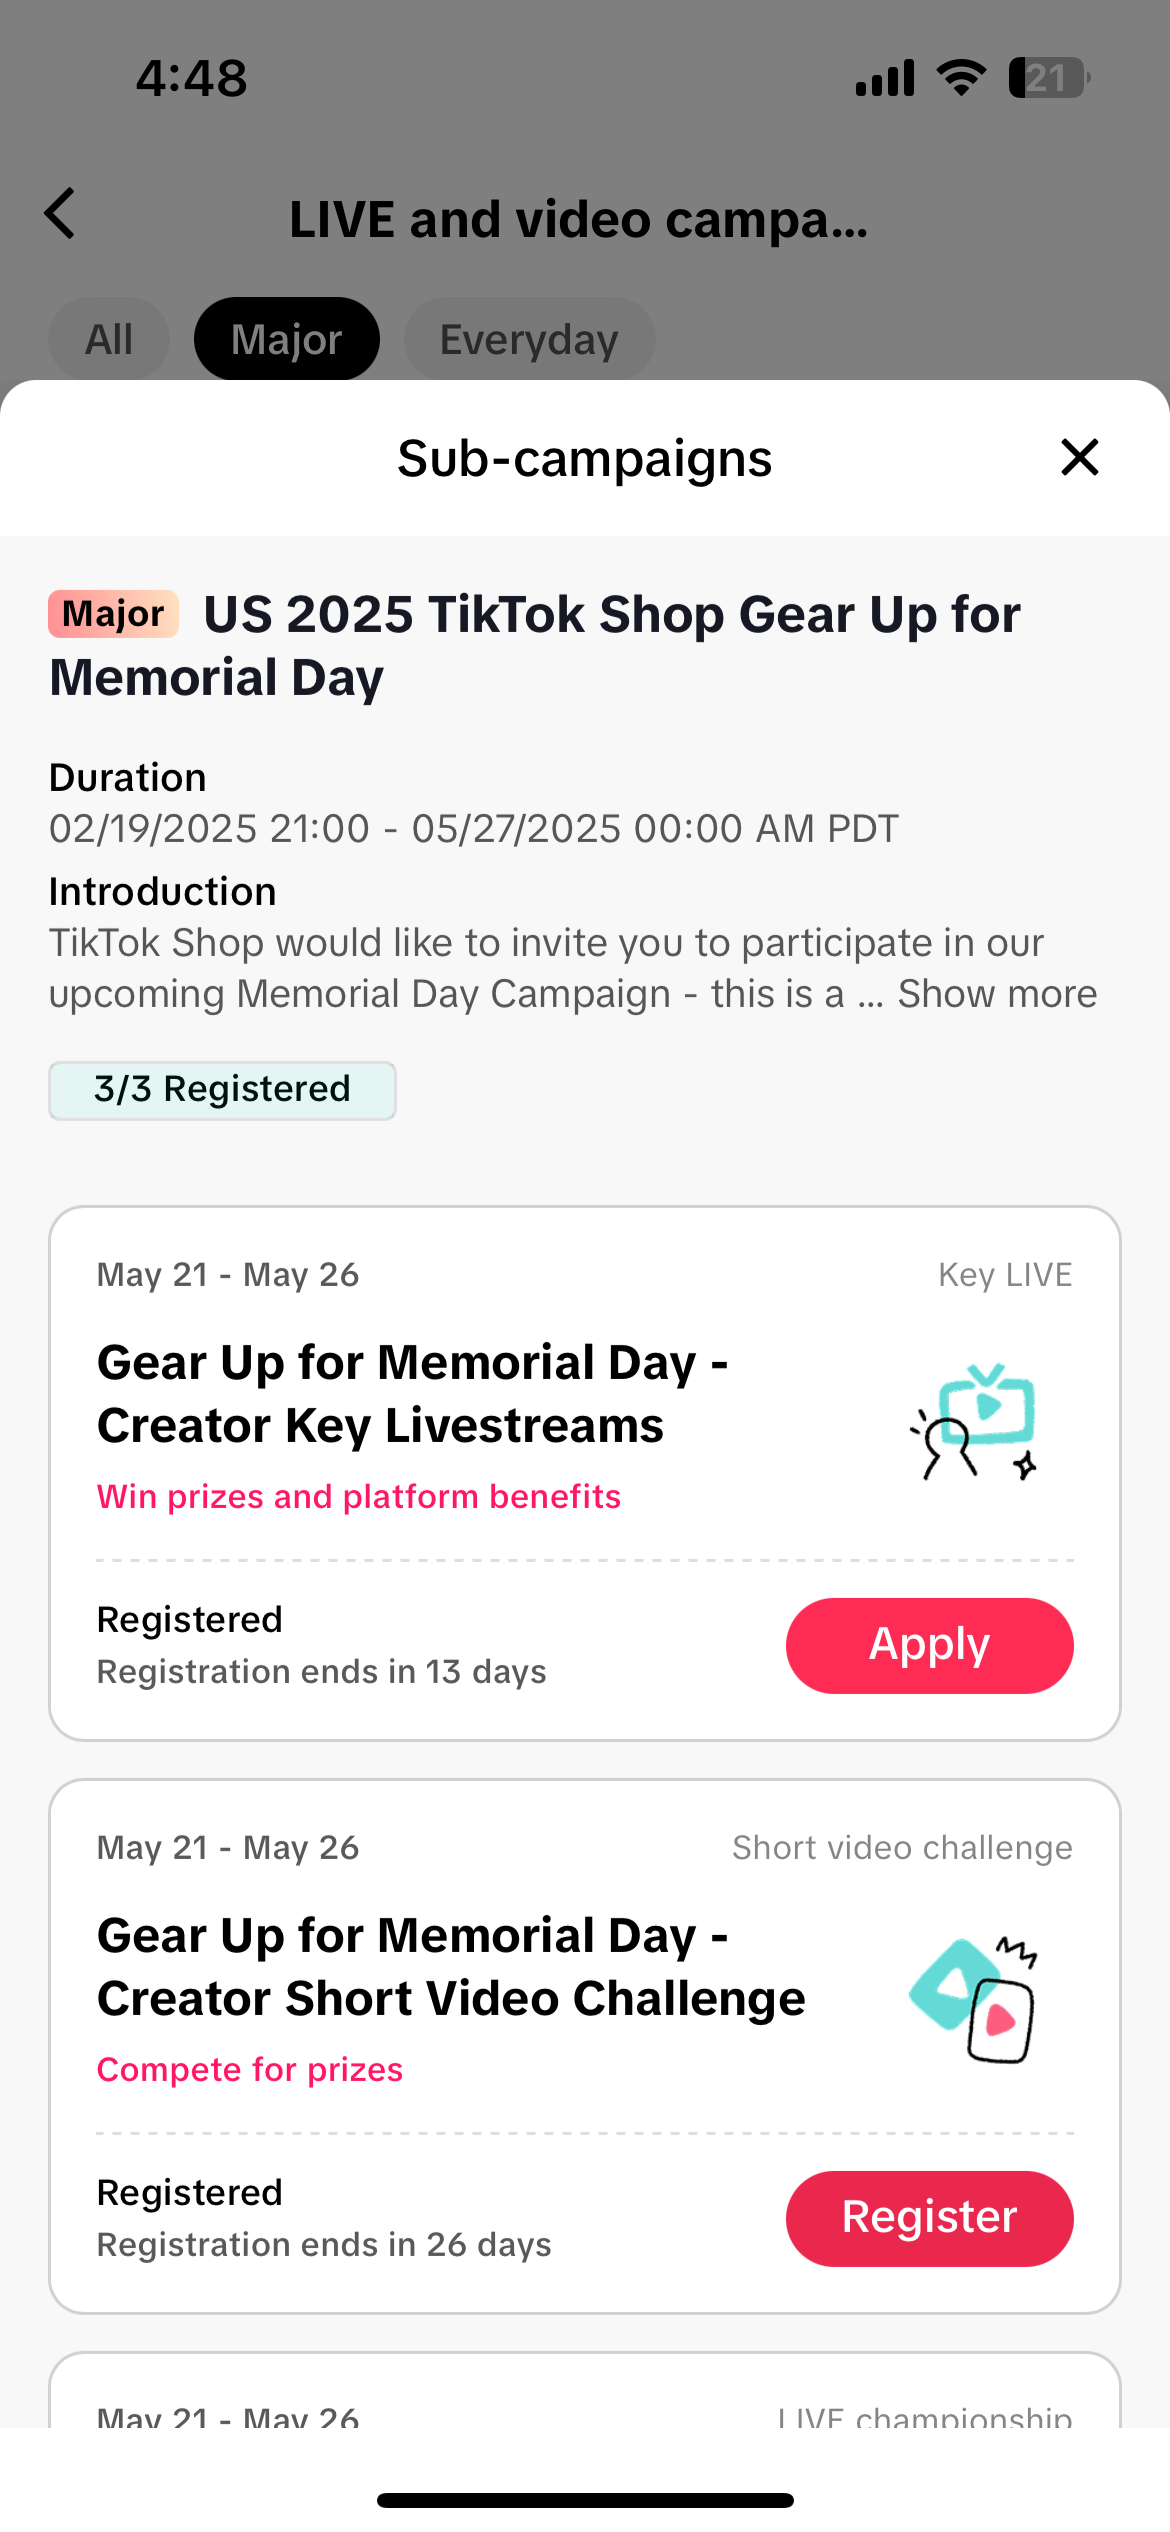Switch to the Everyday filter tab
The height and width of the screenshot is (2532, 1170).
tap(529, 340)
